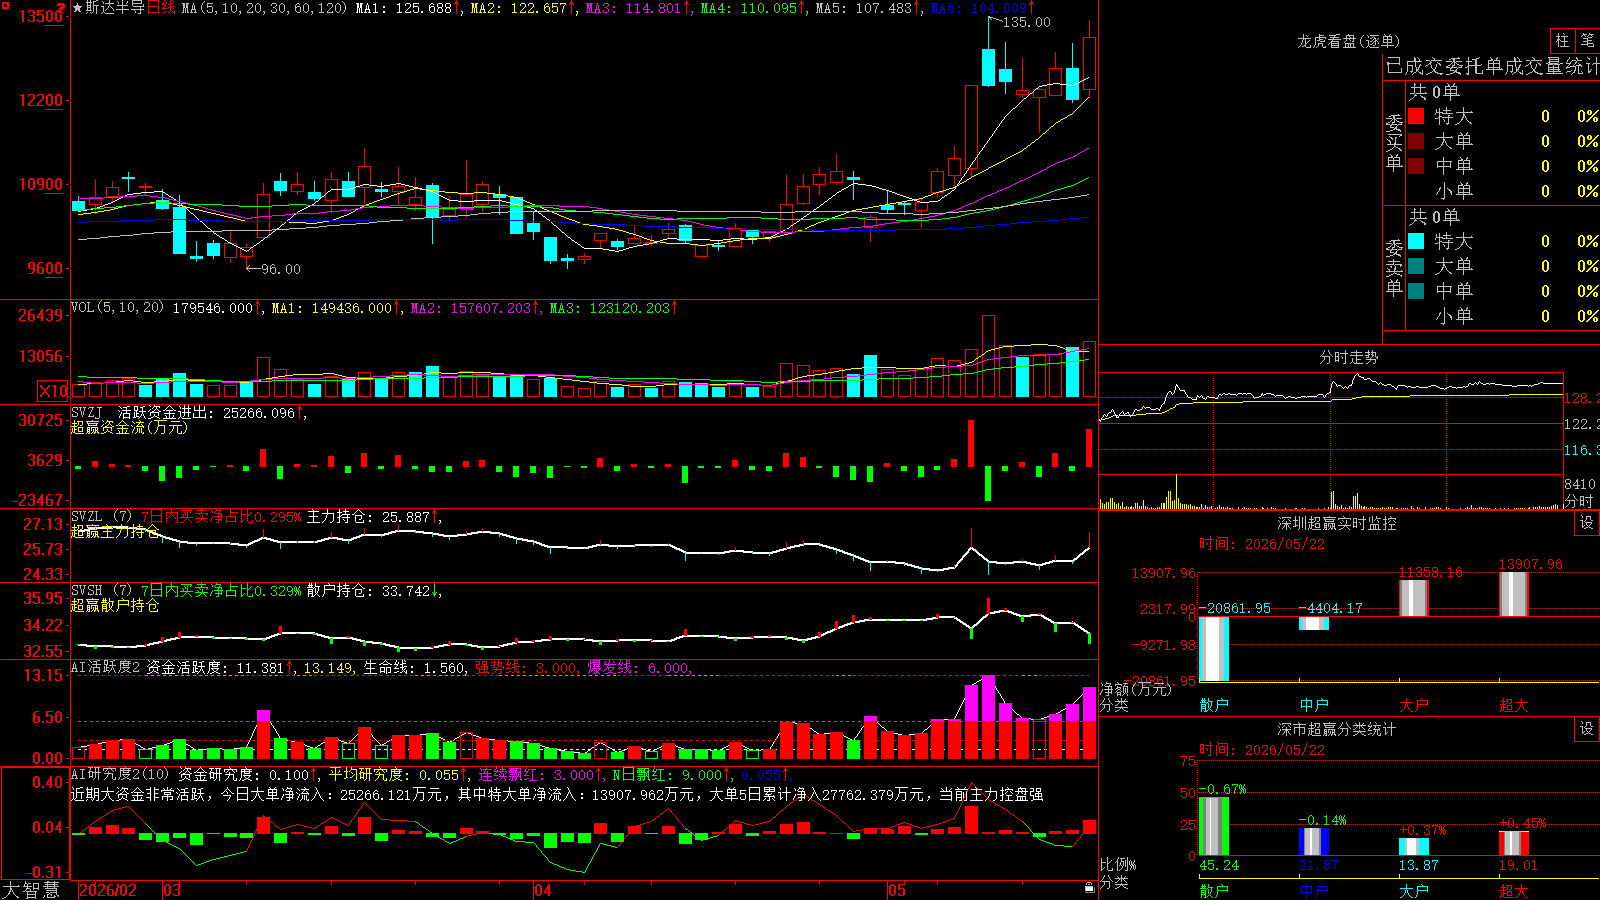Click the 超赢资金流(万元) label
1600x900 pixels.
pos(129,427)
